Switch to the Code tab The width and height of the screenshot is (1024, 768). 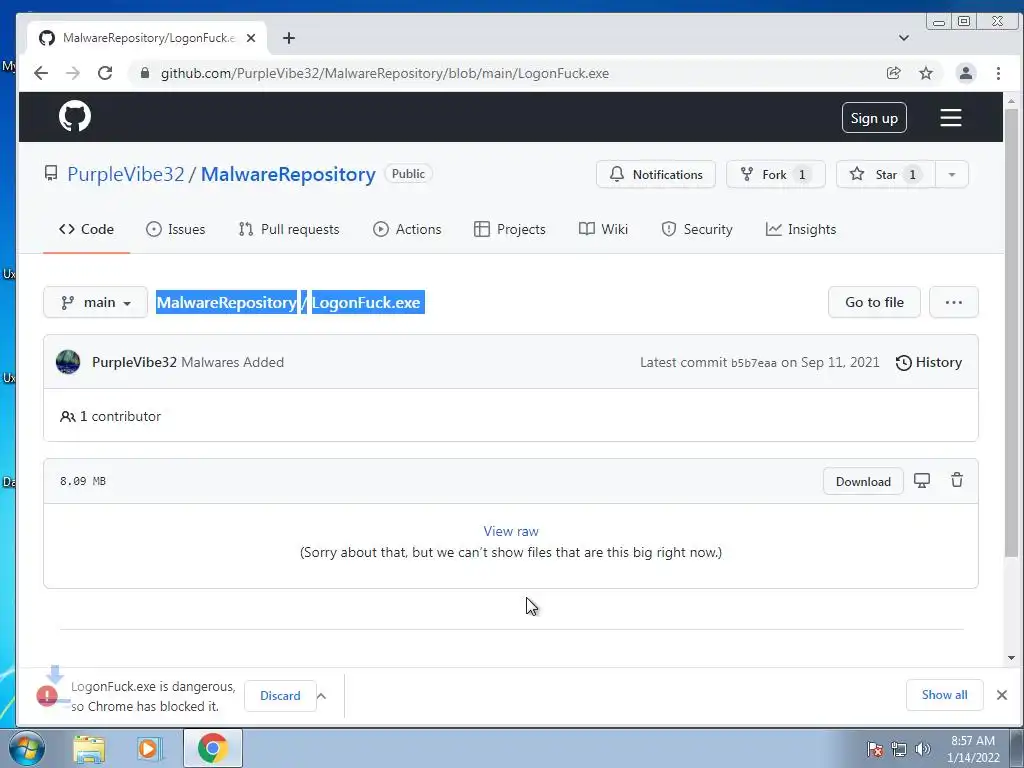click(x=86, y=229)
